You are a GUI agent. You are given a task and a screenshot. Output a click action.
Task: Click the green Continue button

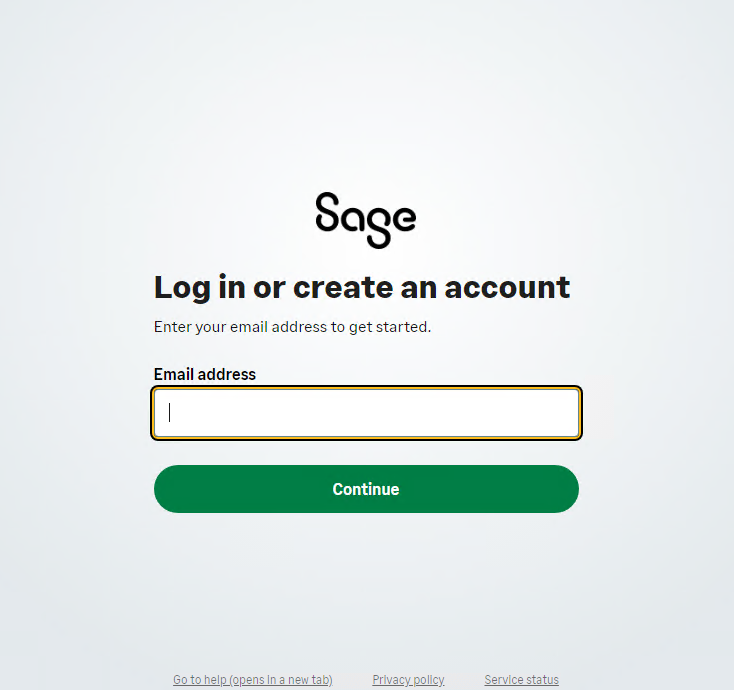pos(367,489)
